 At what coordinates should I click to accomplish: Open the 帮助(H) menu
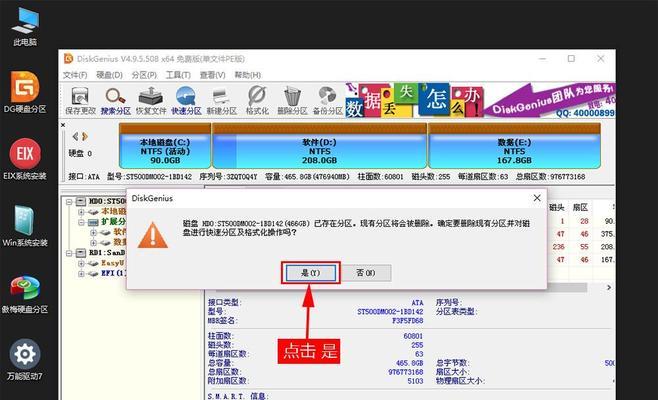[x=248, y=75]
